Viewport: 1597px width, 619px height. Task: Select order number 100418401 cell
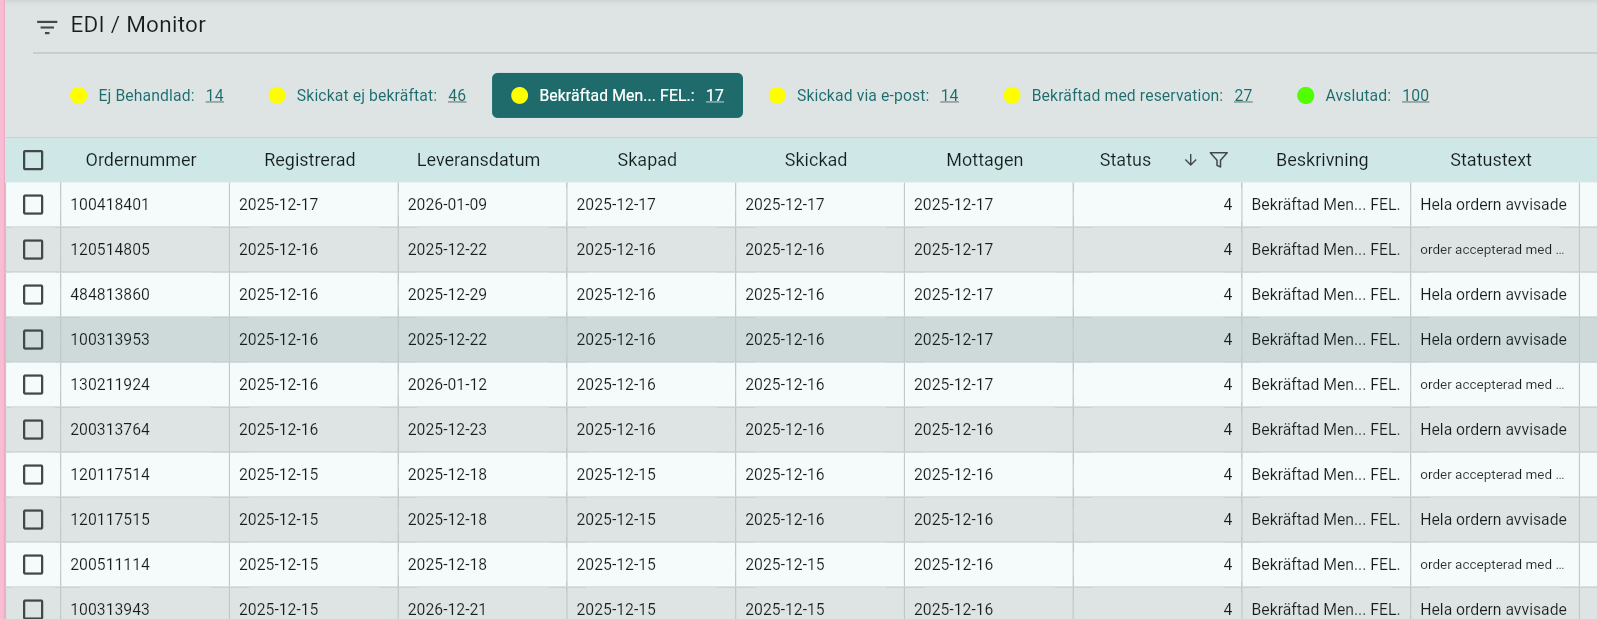coord(145,205)
